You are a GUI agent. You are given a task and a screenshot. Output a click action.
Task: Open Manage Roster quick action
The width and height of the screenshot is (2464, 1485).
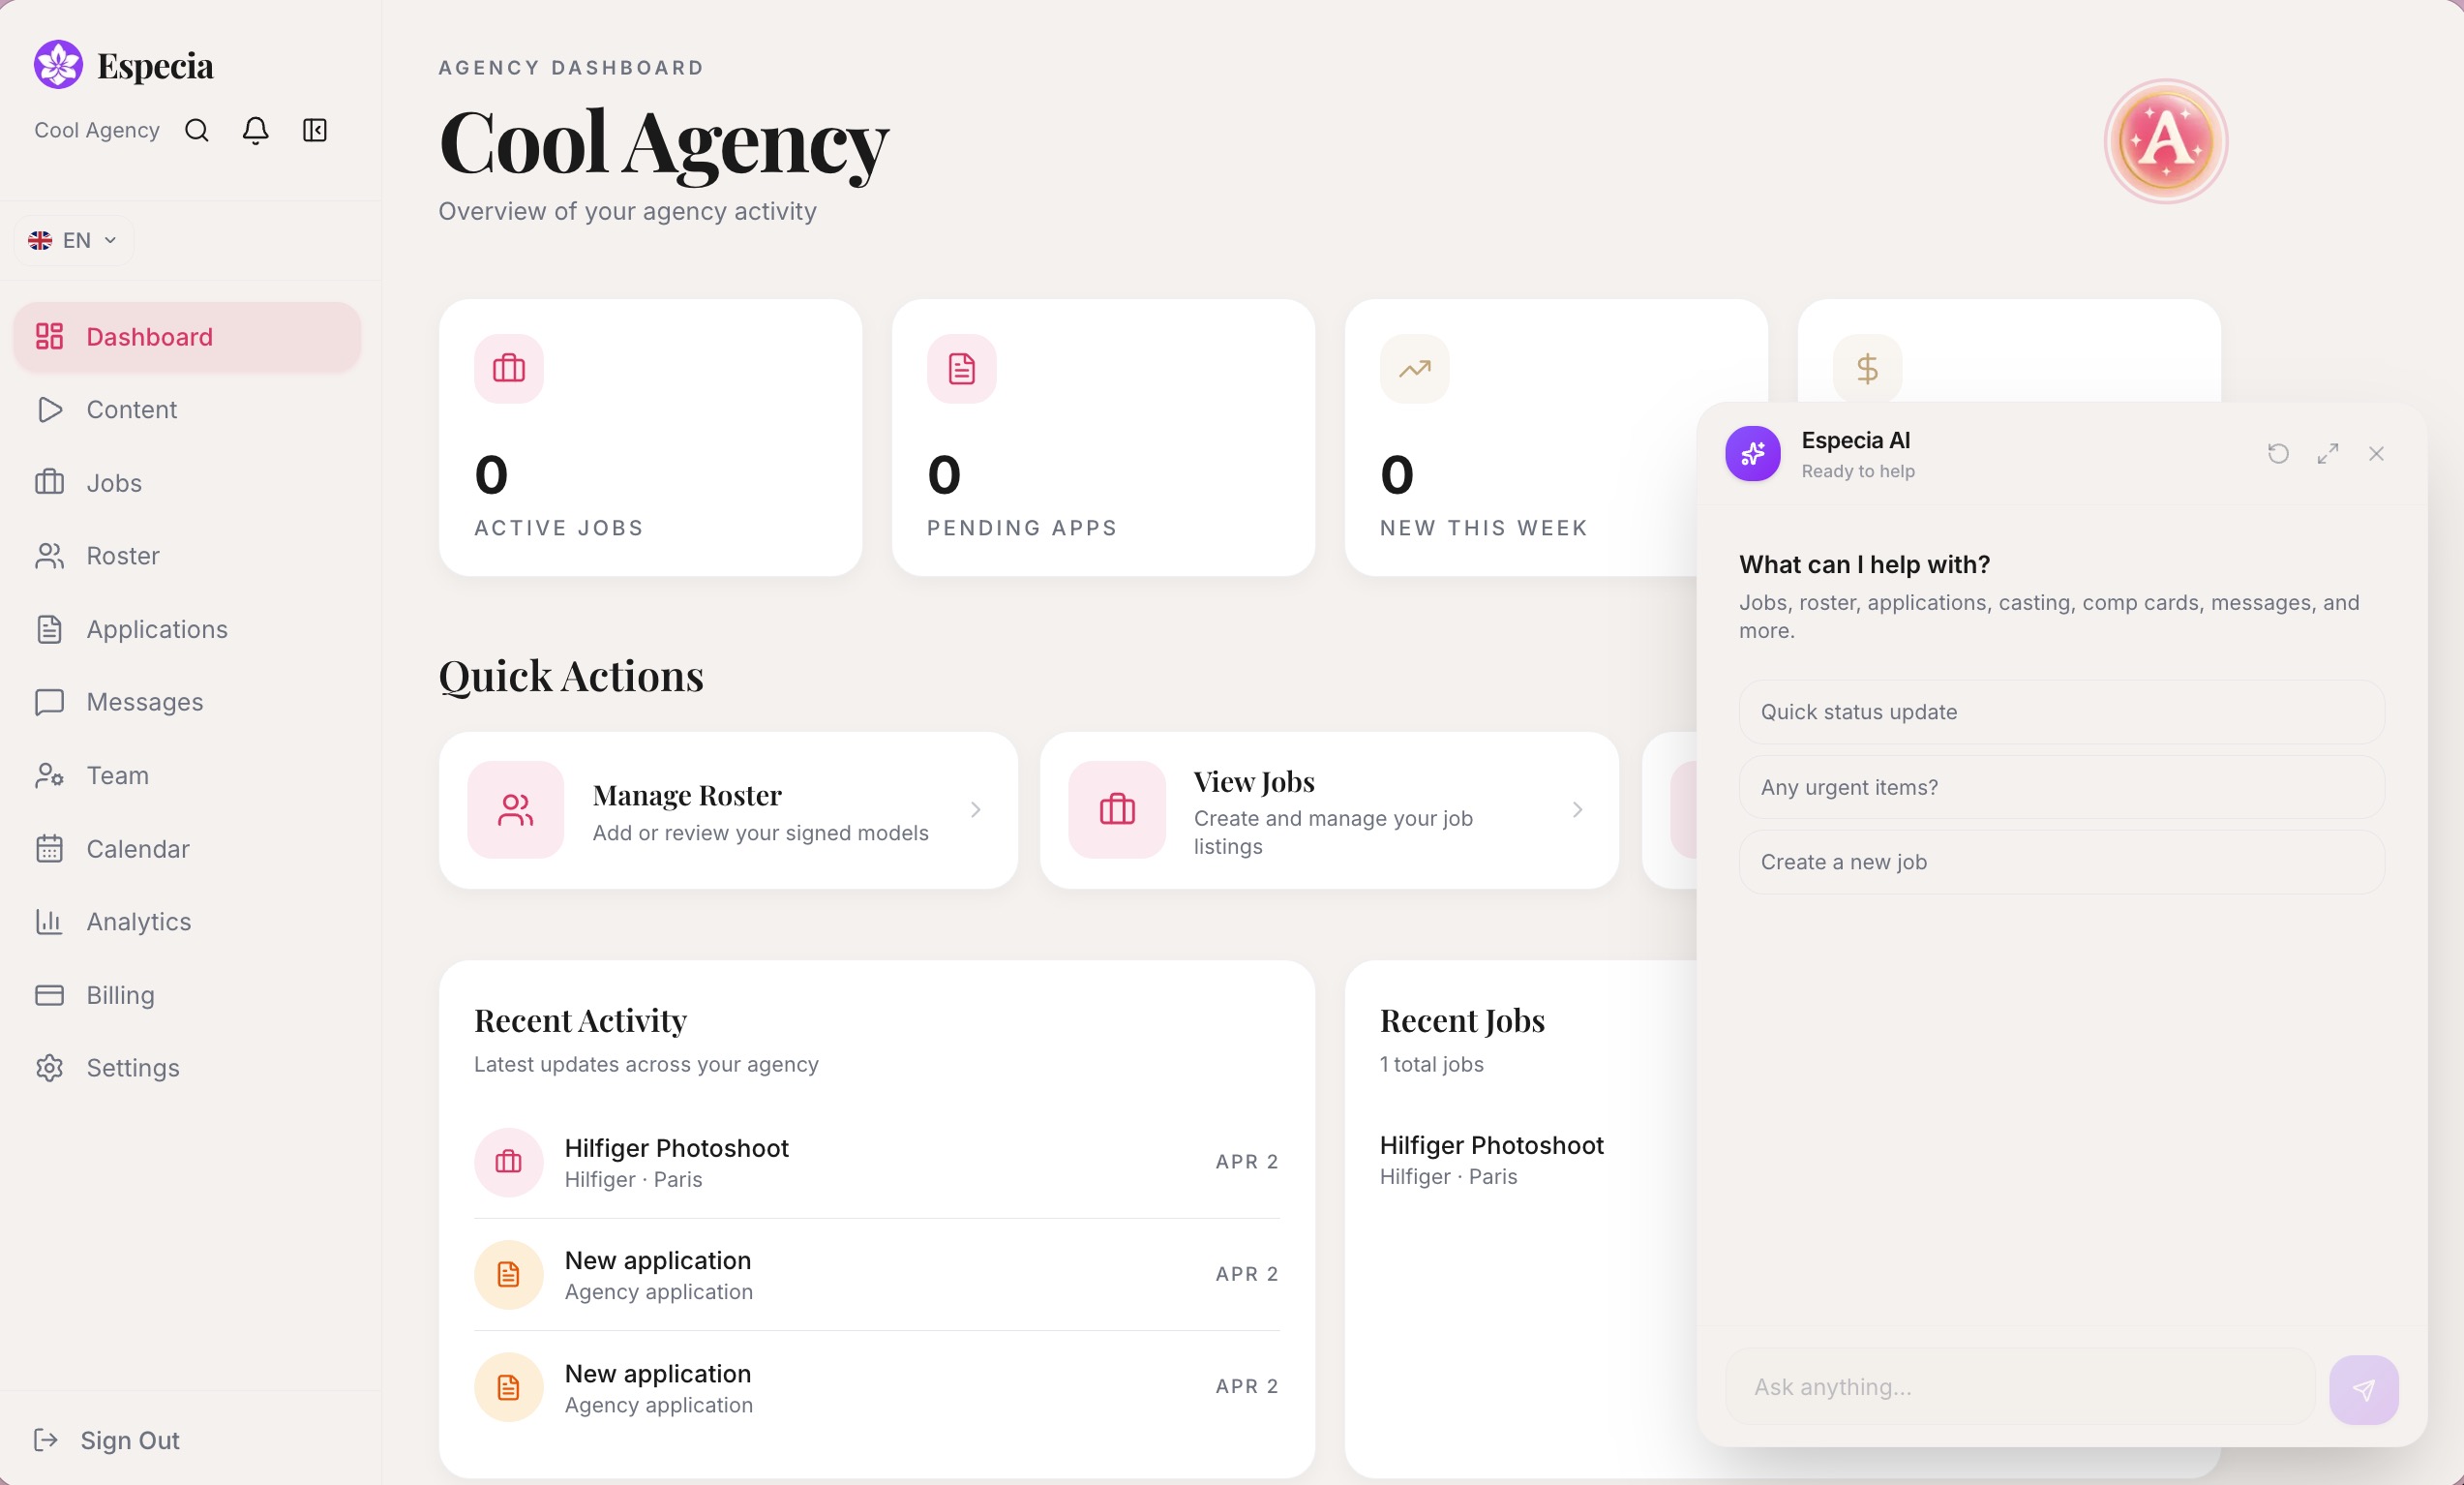pos(728,810)
